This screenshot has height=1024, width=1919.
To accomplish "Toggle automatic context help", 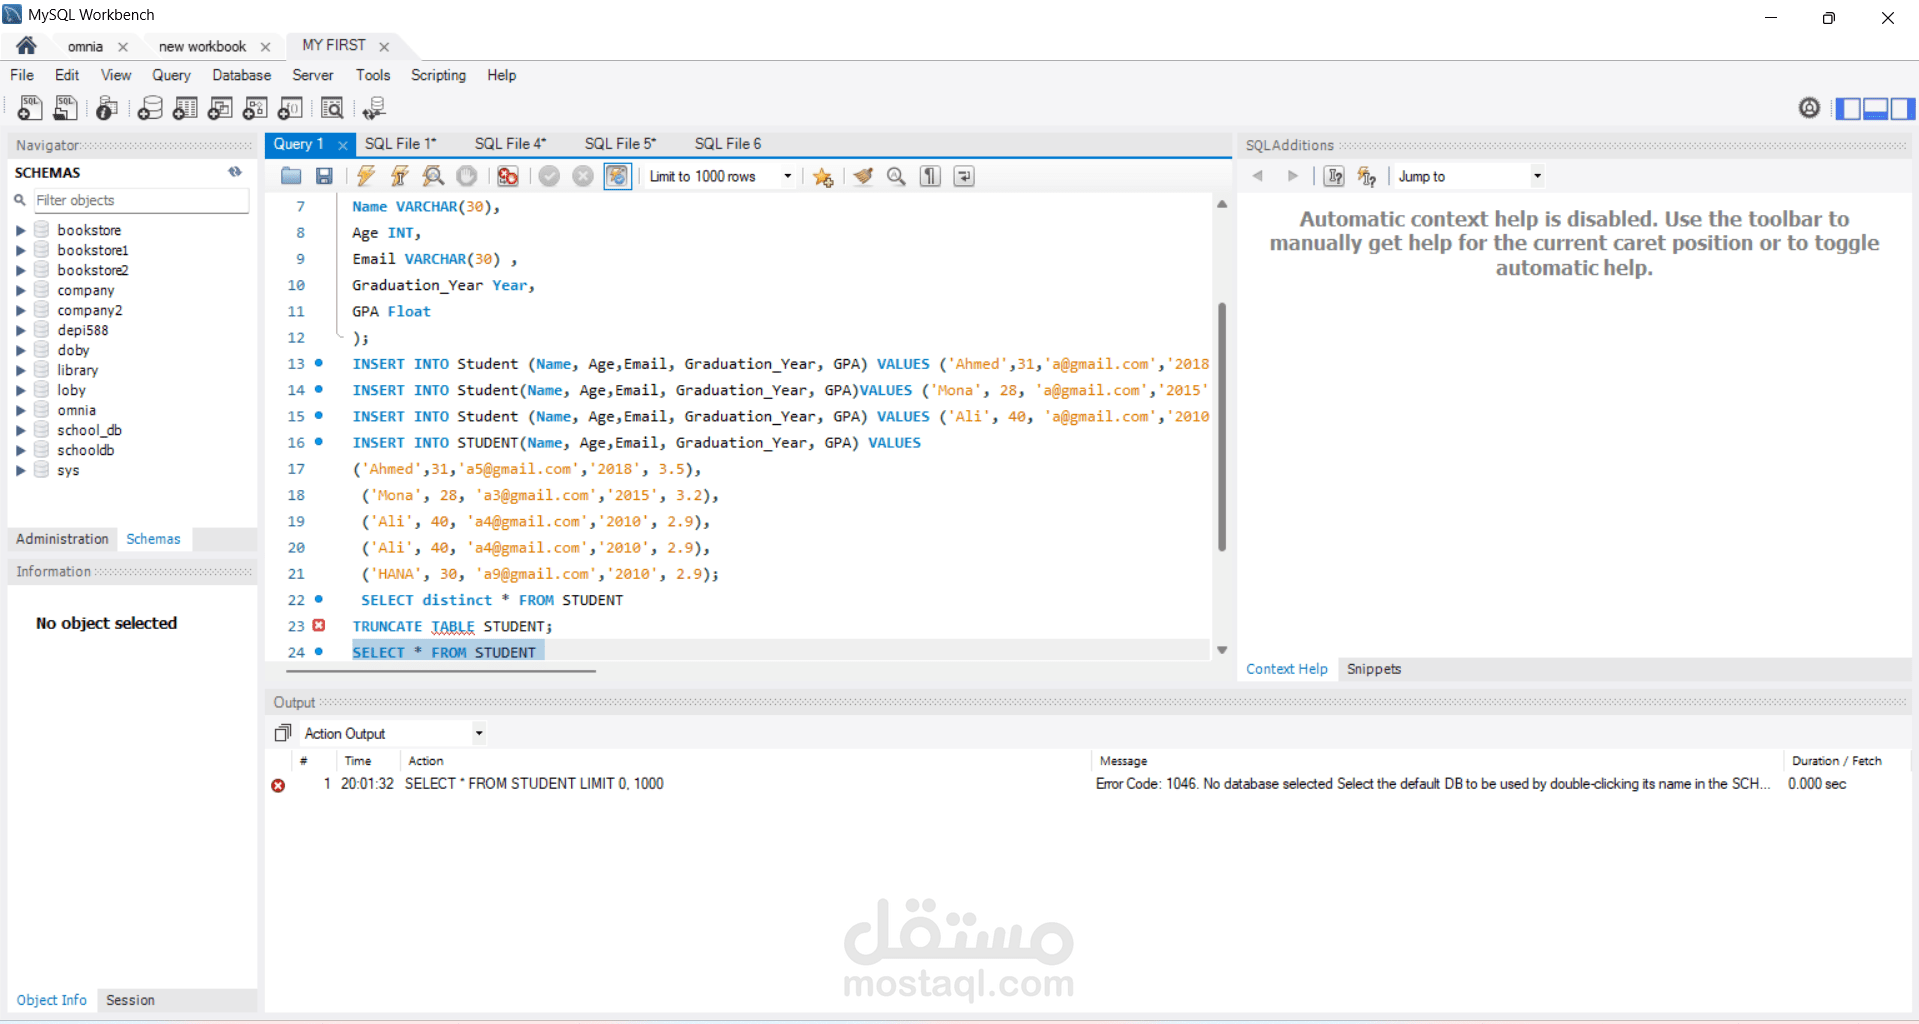I will [1366, 176].
